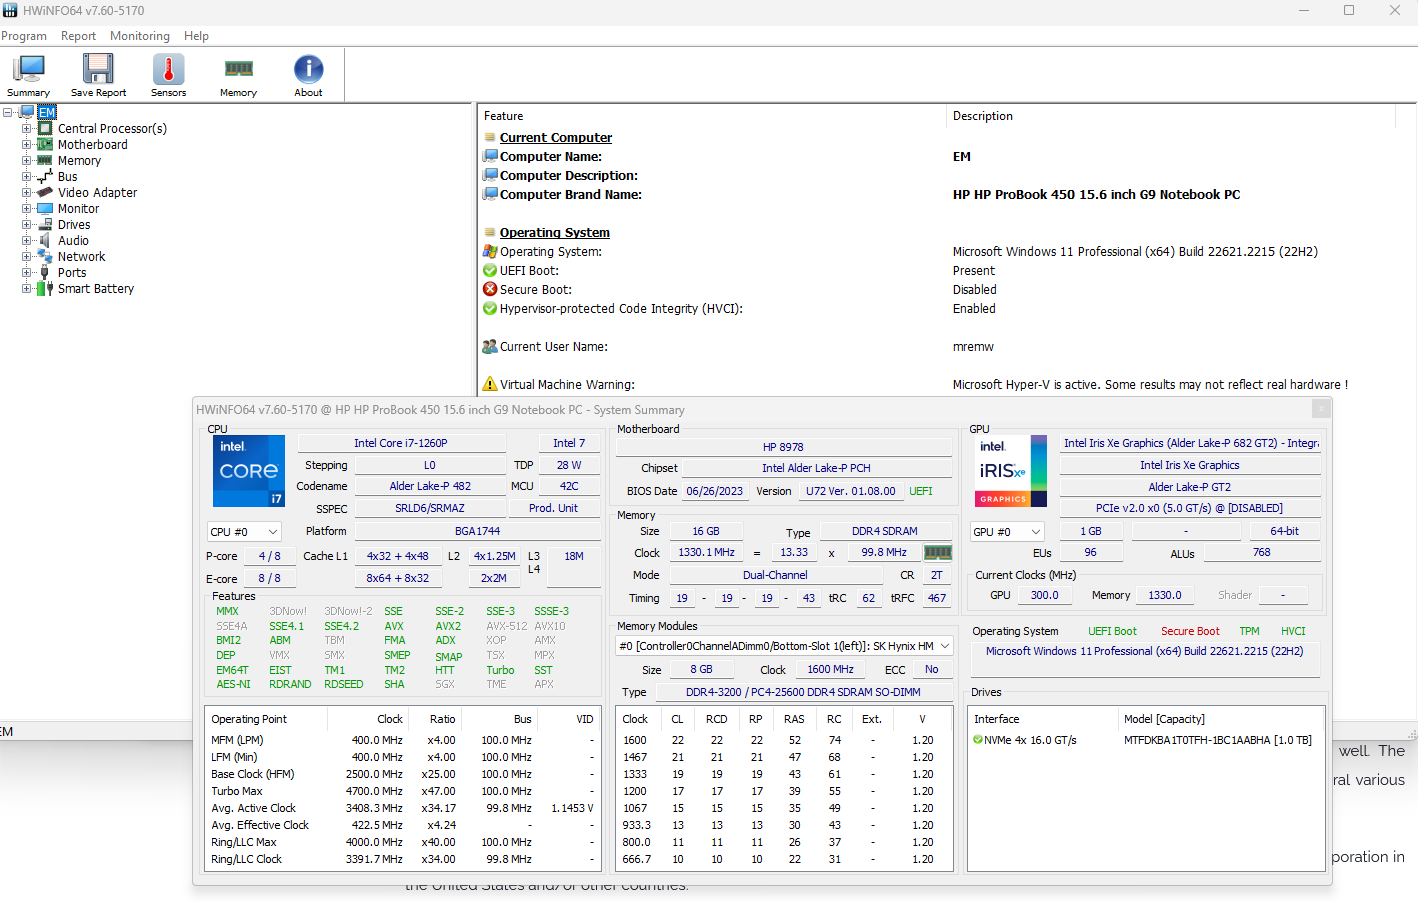Click the MTFDKBA1T0TFH drive model entry
The height and width of the screenshot is (902, 1418).
[x=1218, y=741]
